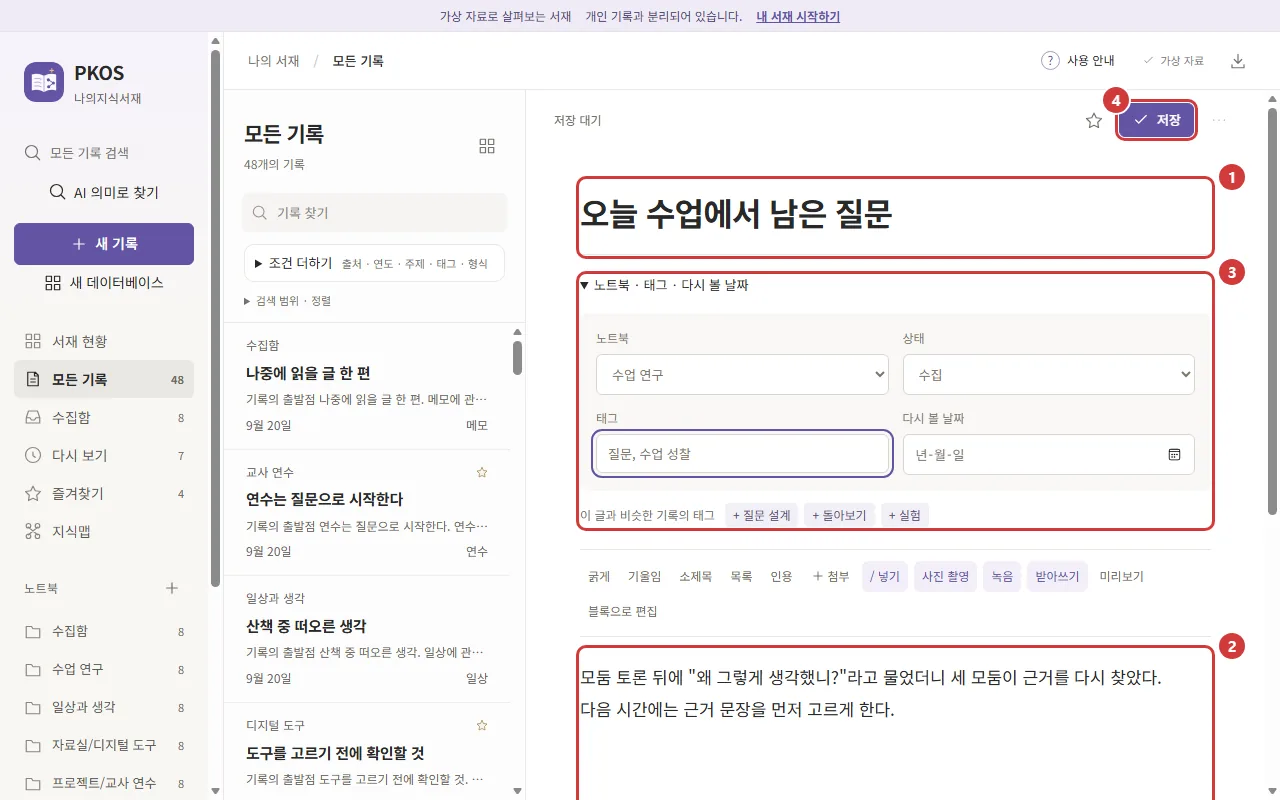Favorite the open note with star icon
The height and width of the screenshot is (800, 1280).
coord(1094,121)
